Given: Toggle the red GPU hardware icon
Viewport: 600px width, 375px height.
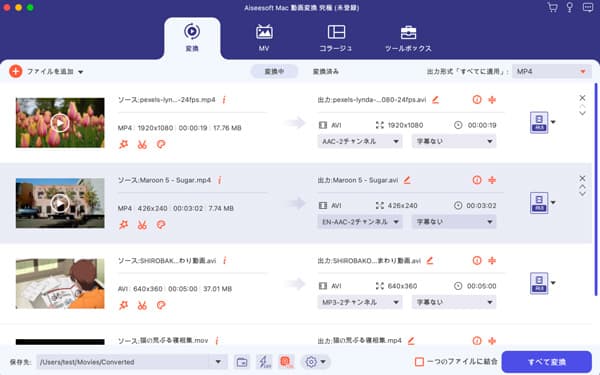Looking at the screenshot, I should click(286, 362).
